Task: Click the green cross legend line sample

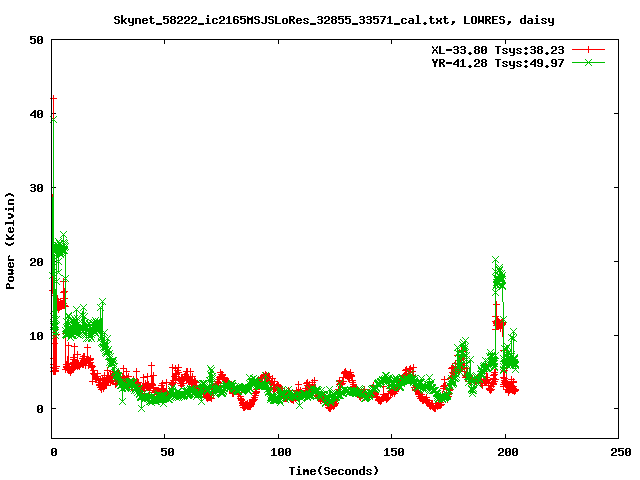Action: point(588,62)
